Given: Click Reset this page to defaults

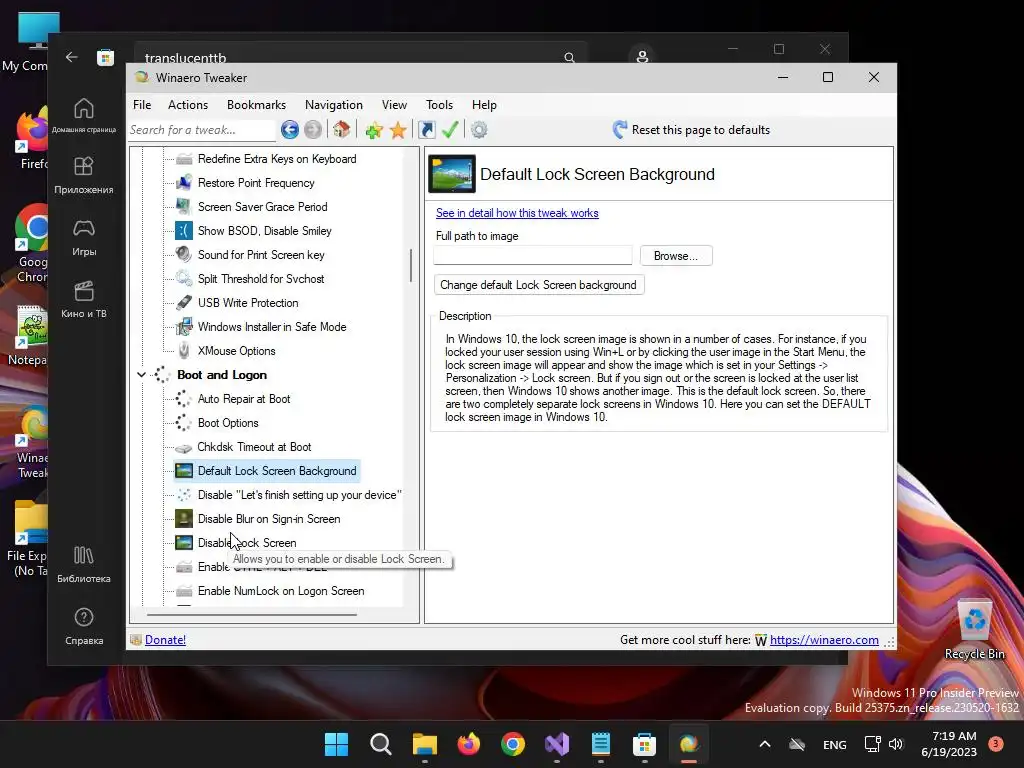Looking at the screenshot, I should pyautogui.click(x=692, y=130).
